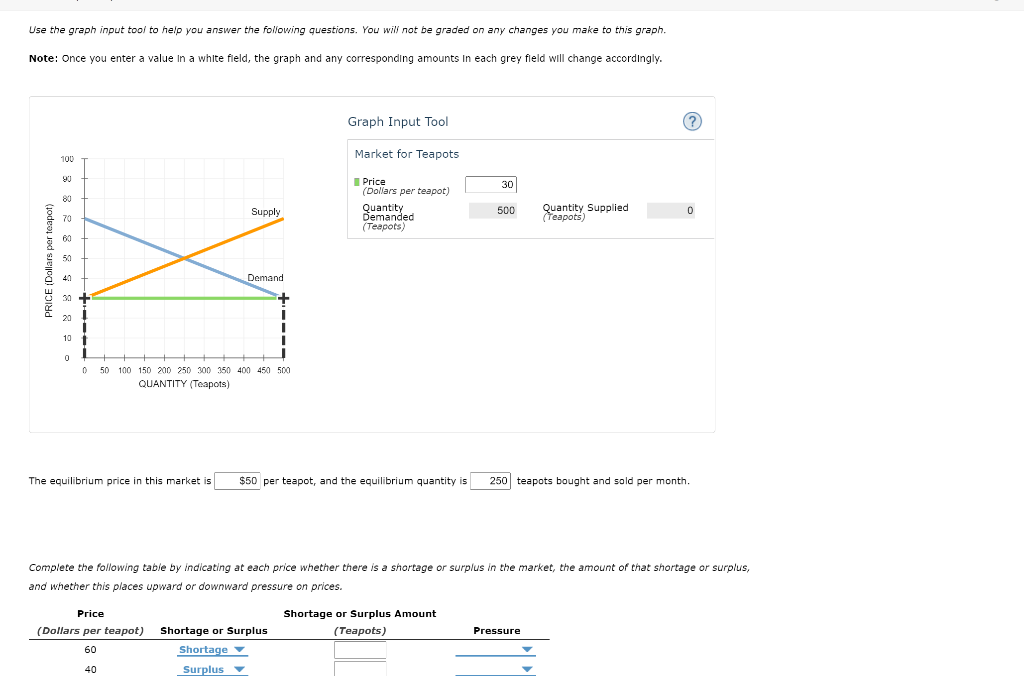This screenshot has height=676, width=1024.
Task: Click the green Price legend square
Action: 356,181
